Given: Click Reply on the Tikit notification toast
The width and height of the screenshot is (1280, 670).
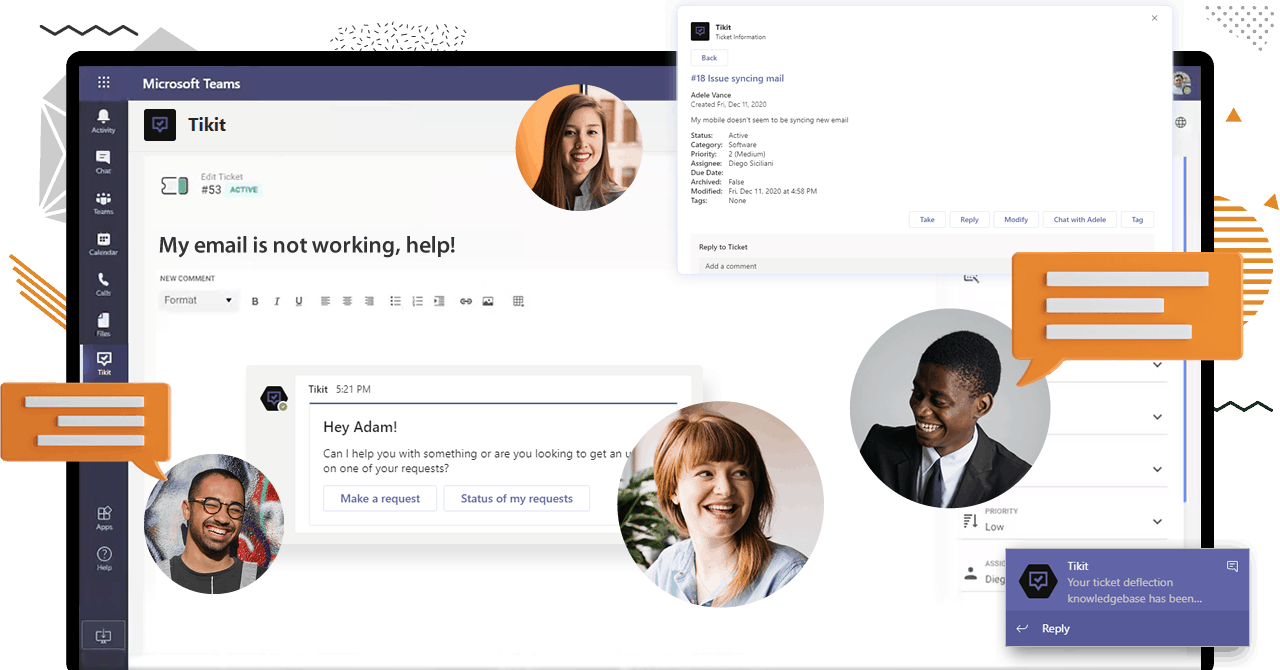Looking at the screenshot, I should pyautogui.click(x=1056, y=629).
